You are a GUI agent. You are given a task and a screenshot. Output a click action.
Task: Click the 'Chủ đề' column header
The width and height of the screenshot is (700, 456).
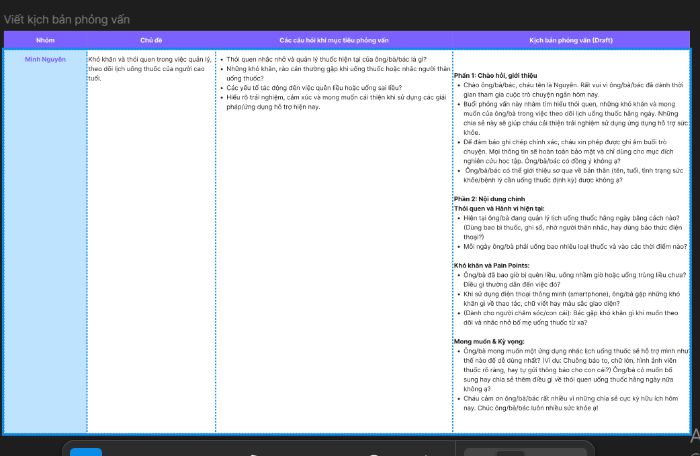[151, 40]
